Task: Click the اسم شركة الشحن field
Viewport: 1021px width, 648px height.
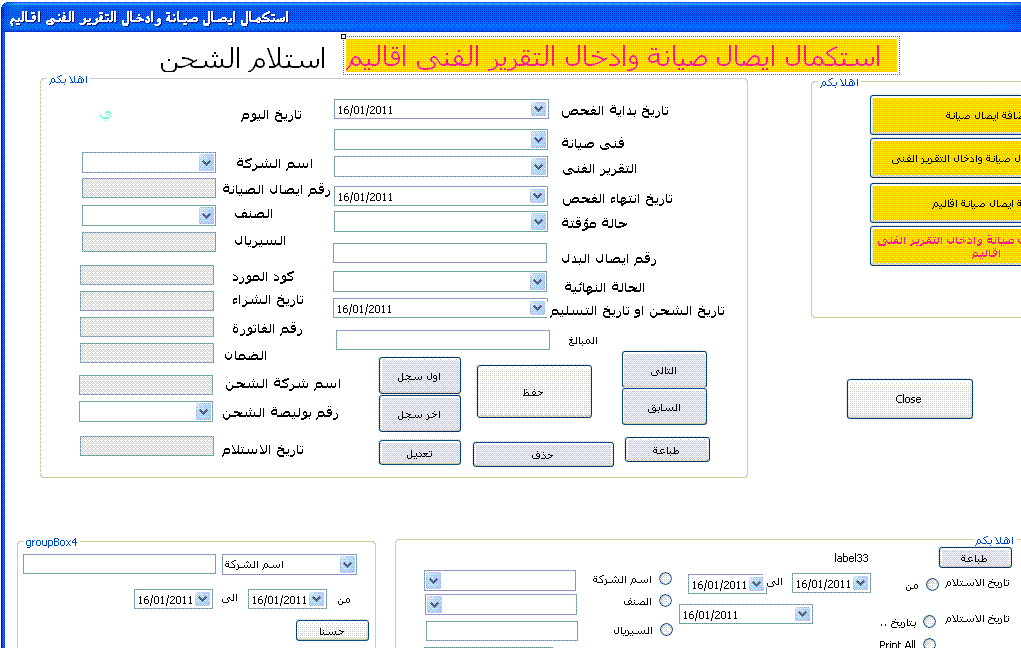Action: (146, 385)
